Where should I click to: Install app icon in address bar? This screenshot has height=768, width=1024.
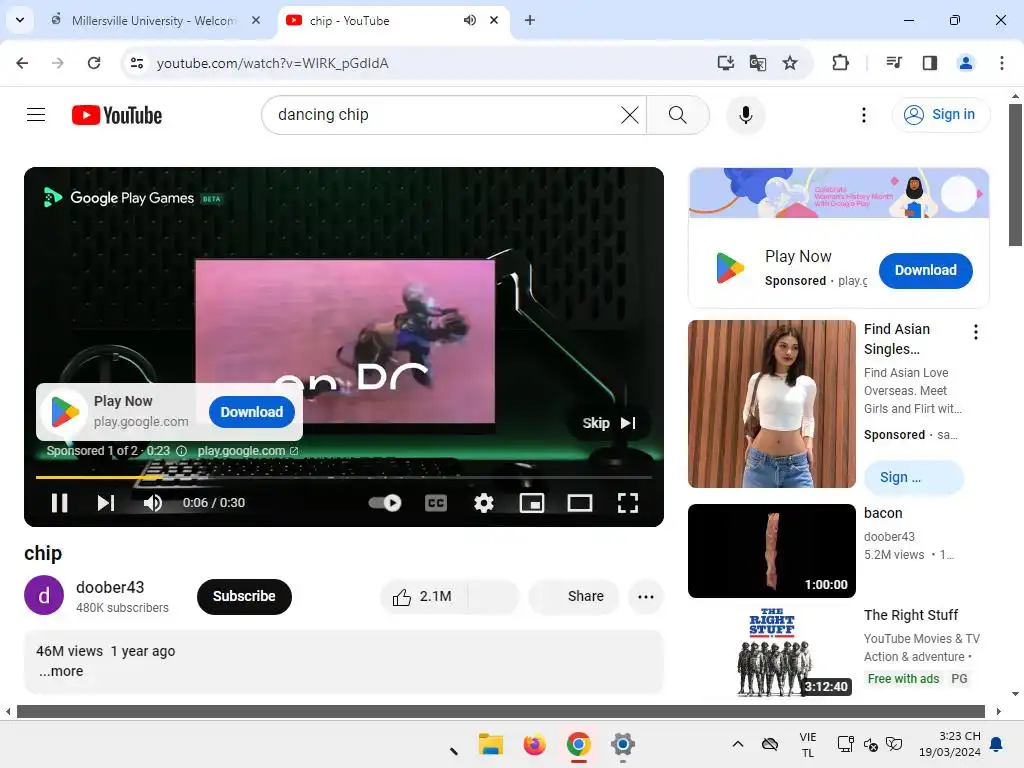pyautogui.click(x=726, y=63)
